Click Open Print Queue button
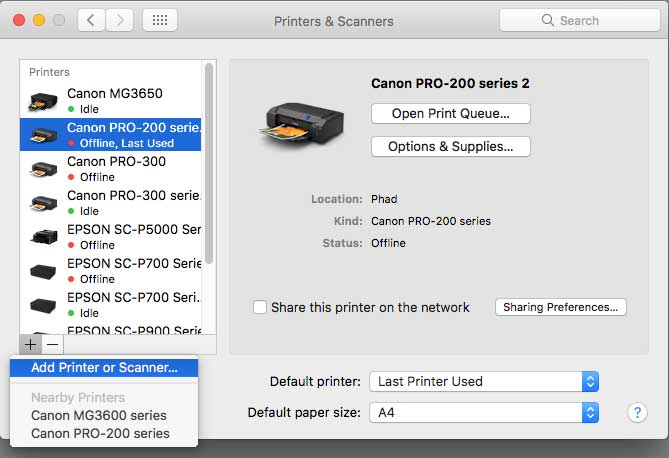Screen dimensions: 669x458 click(451, 114)
